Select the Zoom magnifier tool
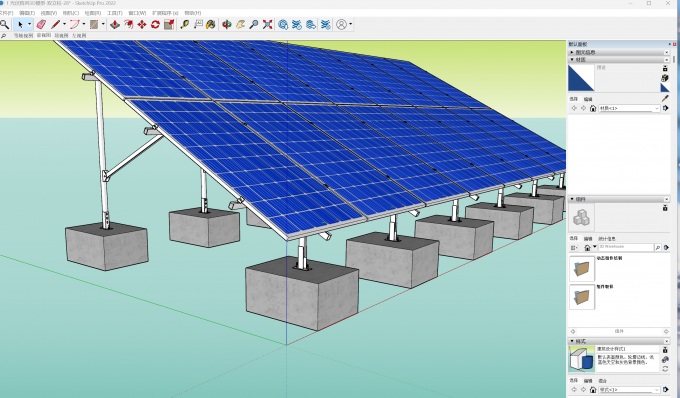 point(254,25)
